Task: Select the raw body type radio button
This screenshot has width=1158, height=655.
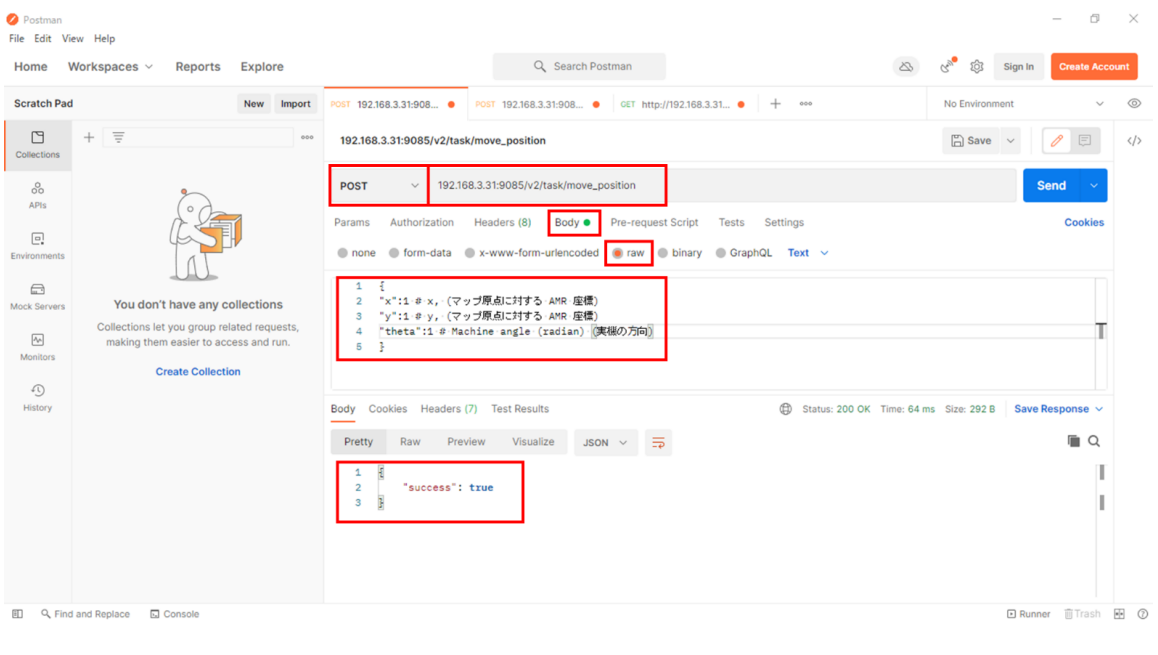Action: pyautogui.click(x=618, y=253)
